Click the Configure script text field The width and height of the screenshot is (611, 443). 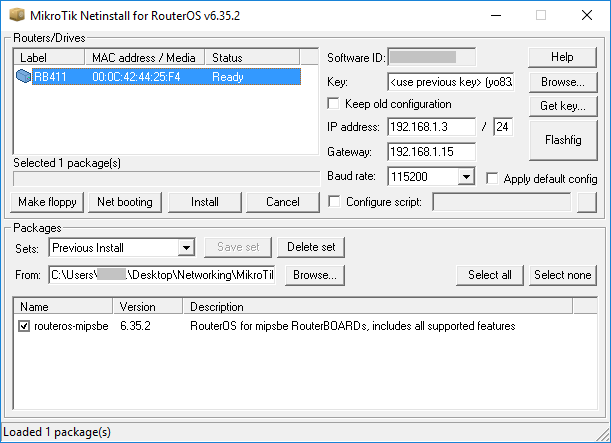502,202
